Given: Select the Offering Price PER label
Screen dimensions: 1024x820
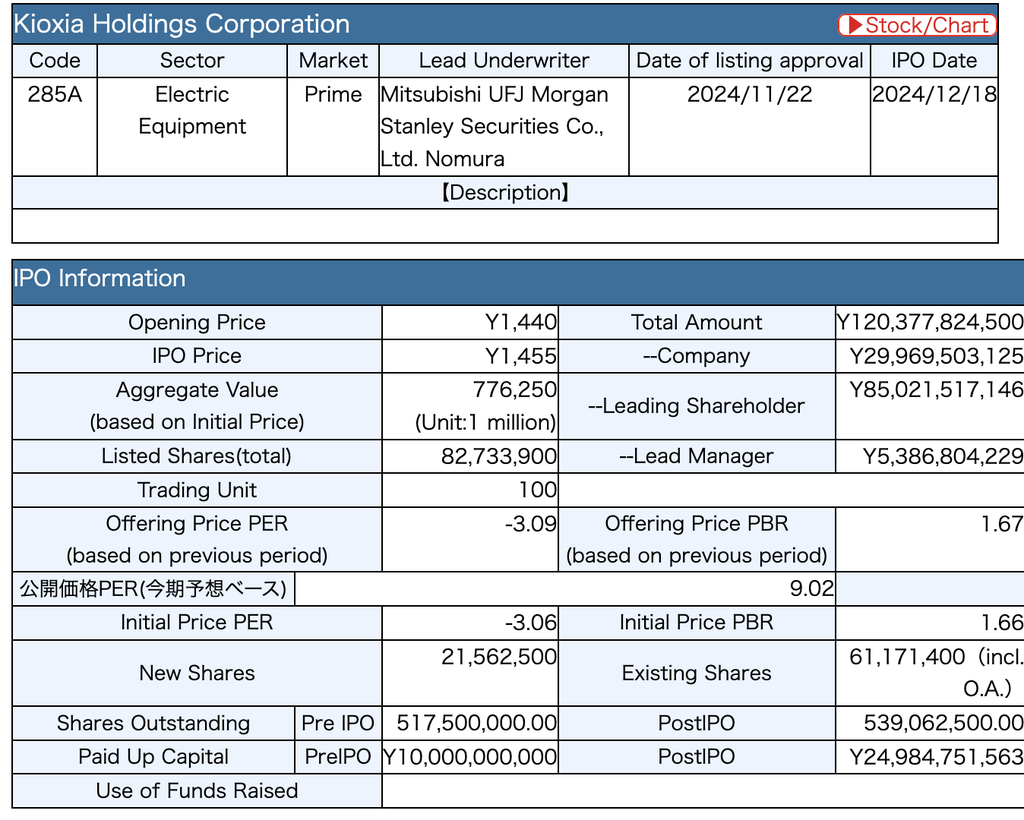Looking at the screenshot, I should coord(197,539).
